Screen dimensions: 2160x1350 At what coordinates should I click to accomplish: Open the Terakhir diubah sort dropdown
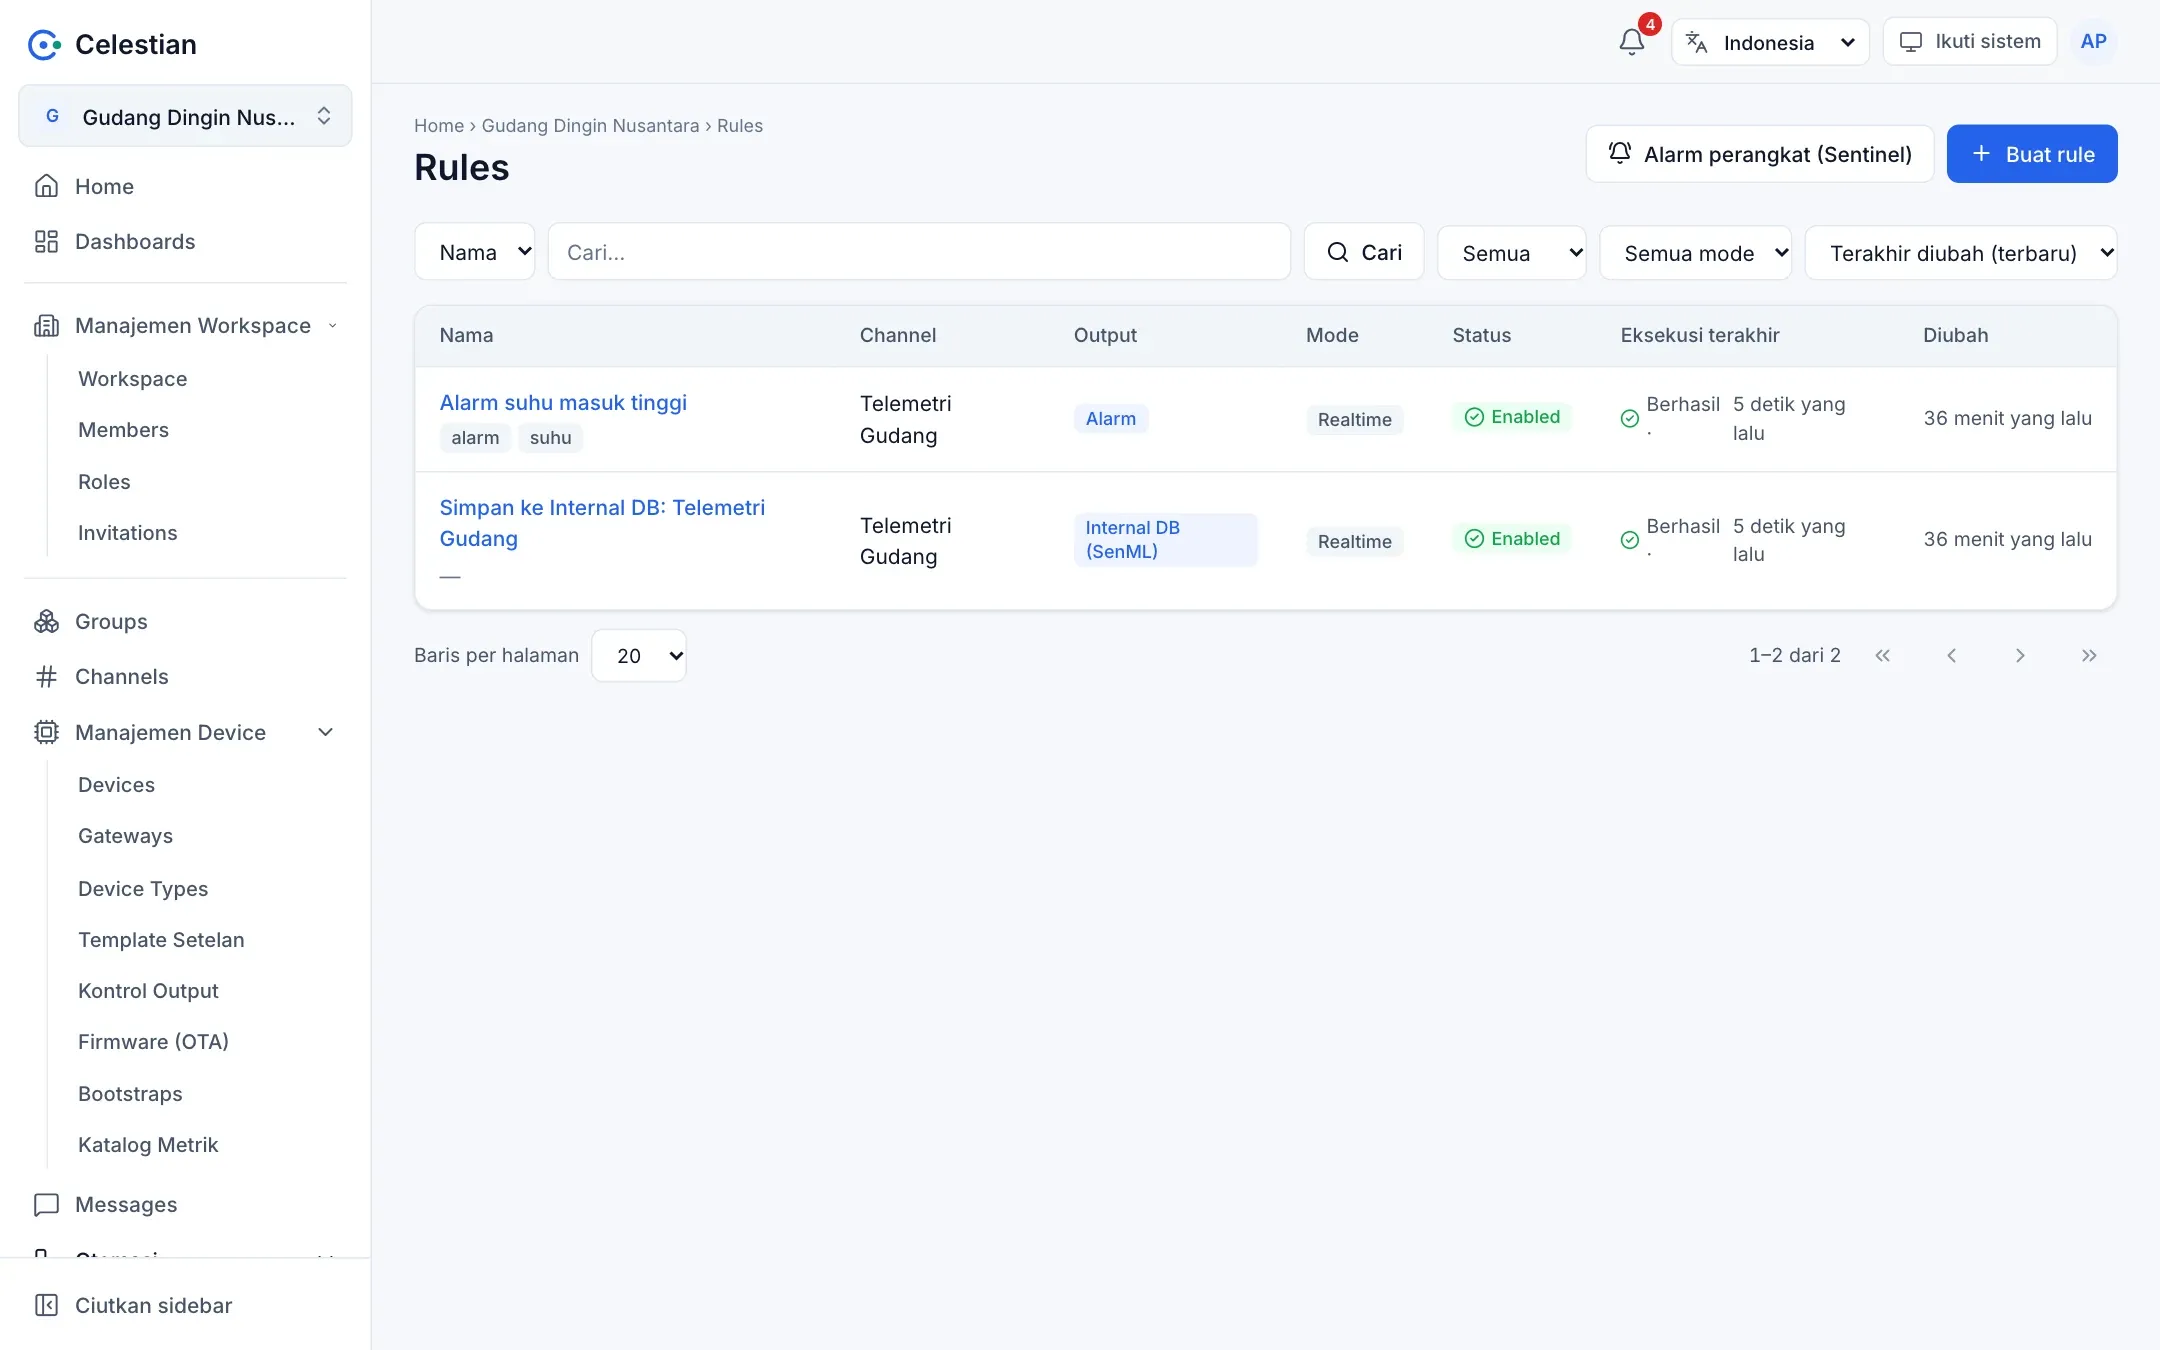point(1961,253)
